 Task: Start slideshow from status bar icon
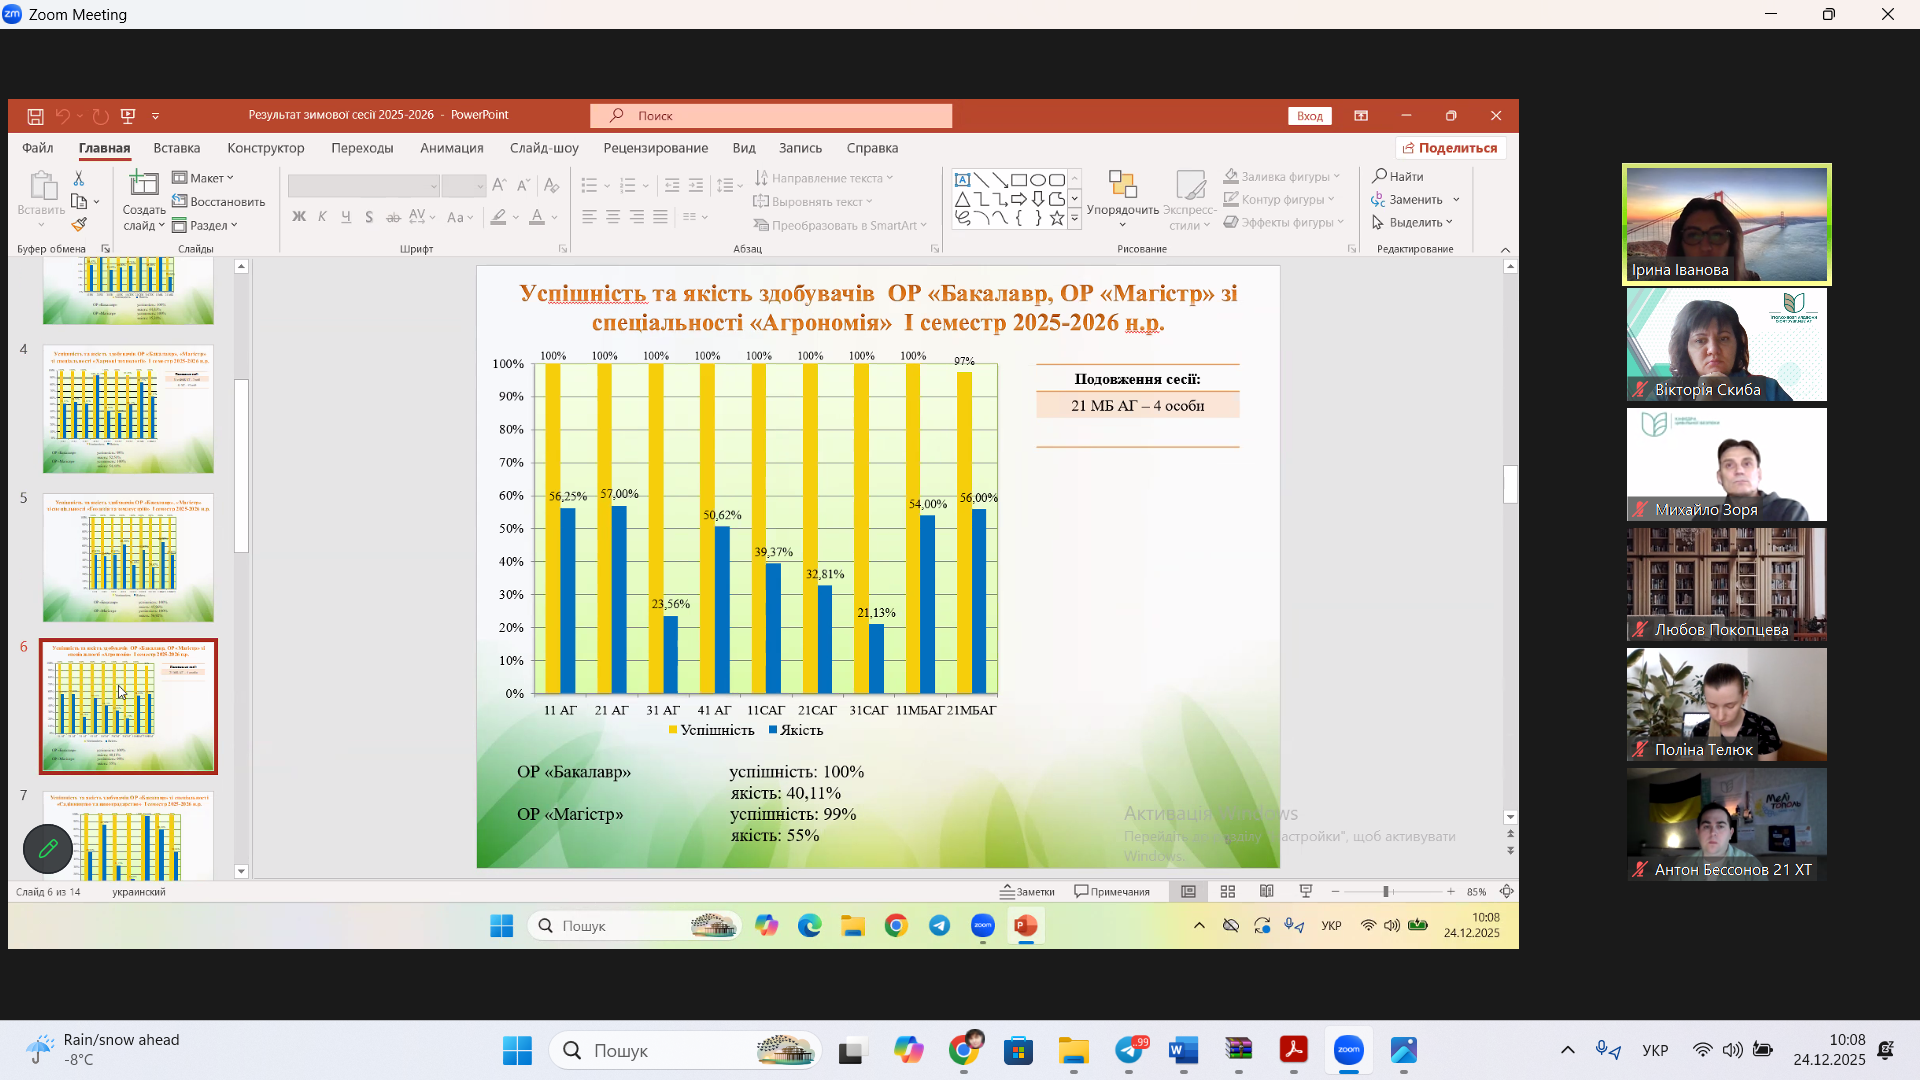tap(1306, 891)
